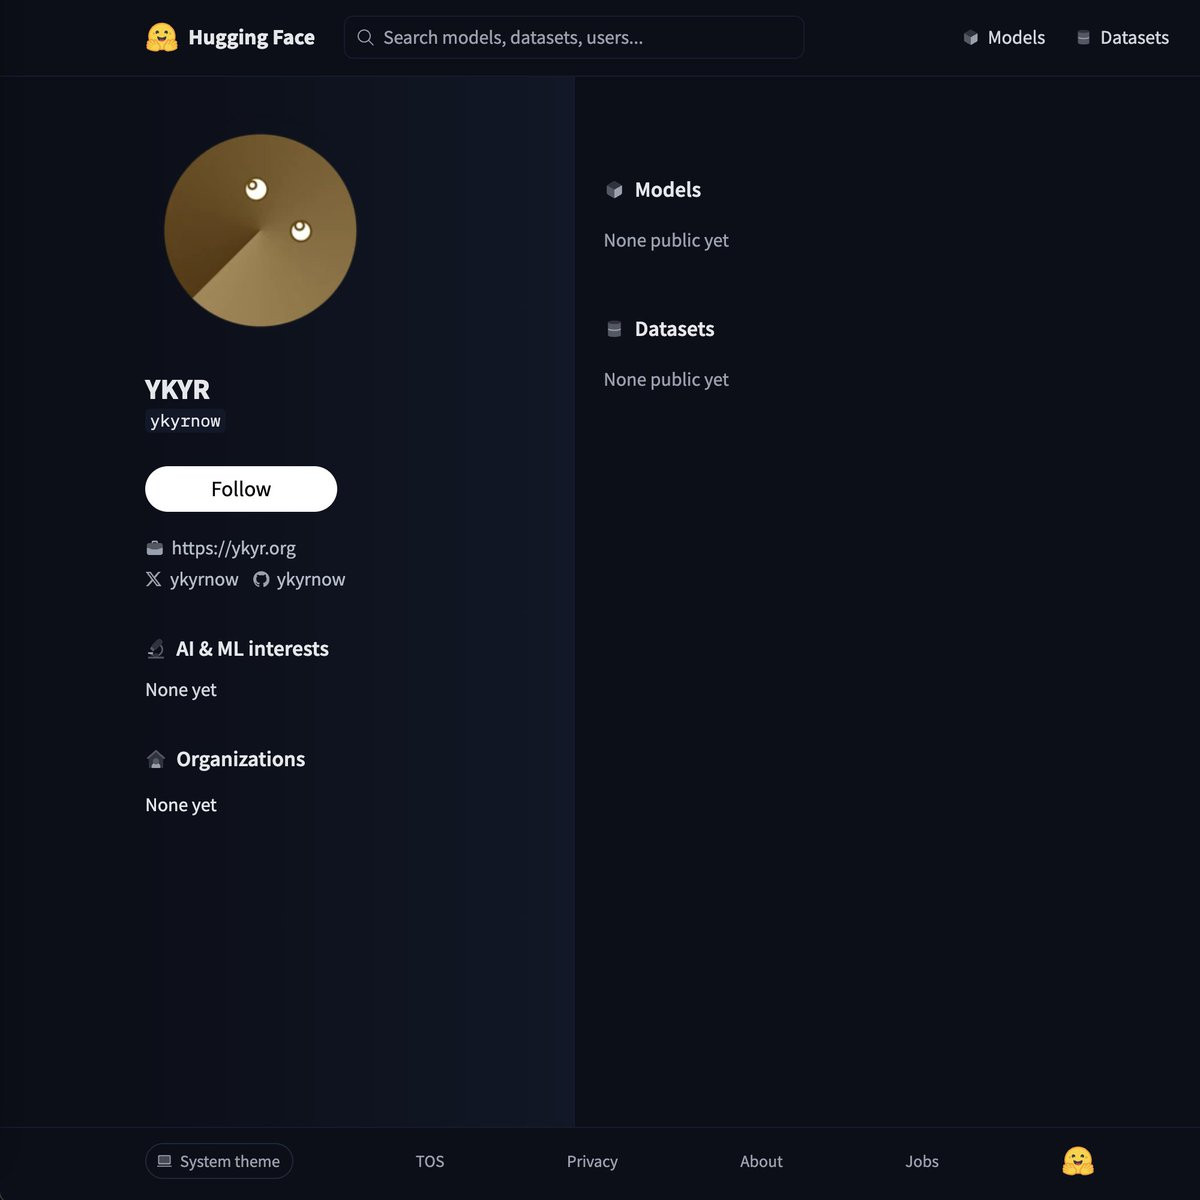Click the Hugging Face emoji logo in header
1200x1200 pixels.
point(162,37)
